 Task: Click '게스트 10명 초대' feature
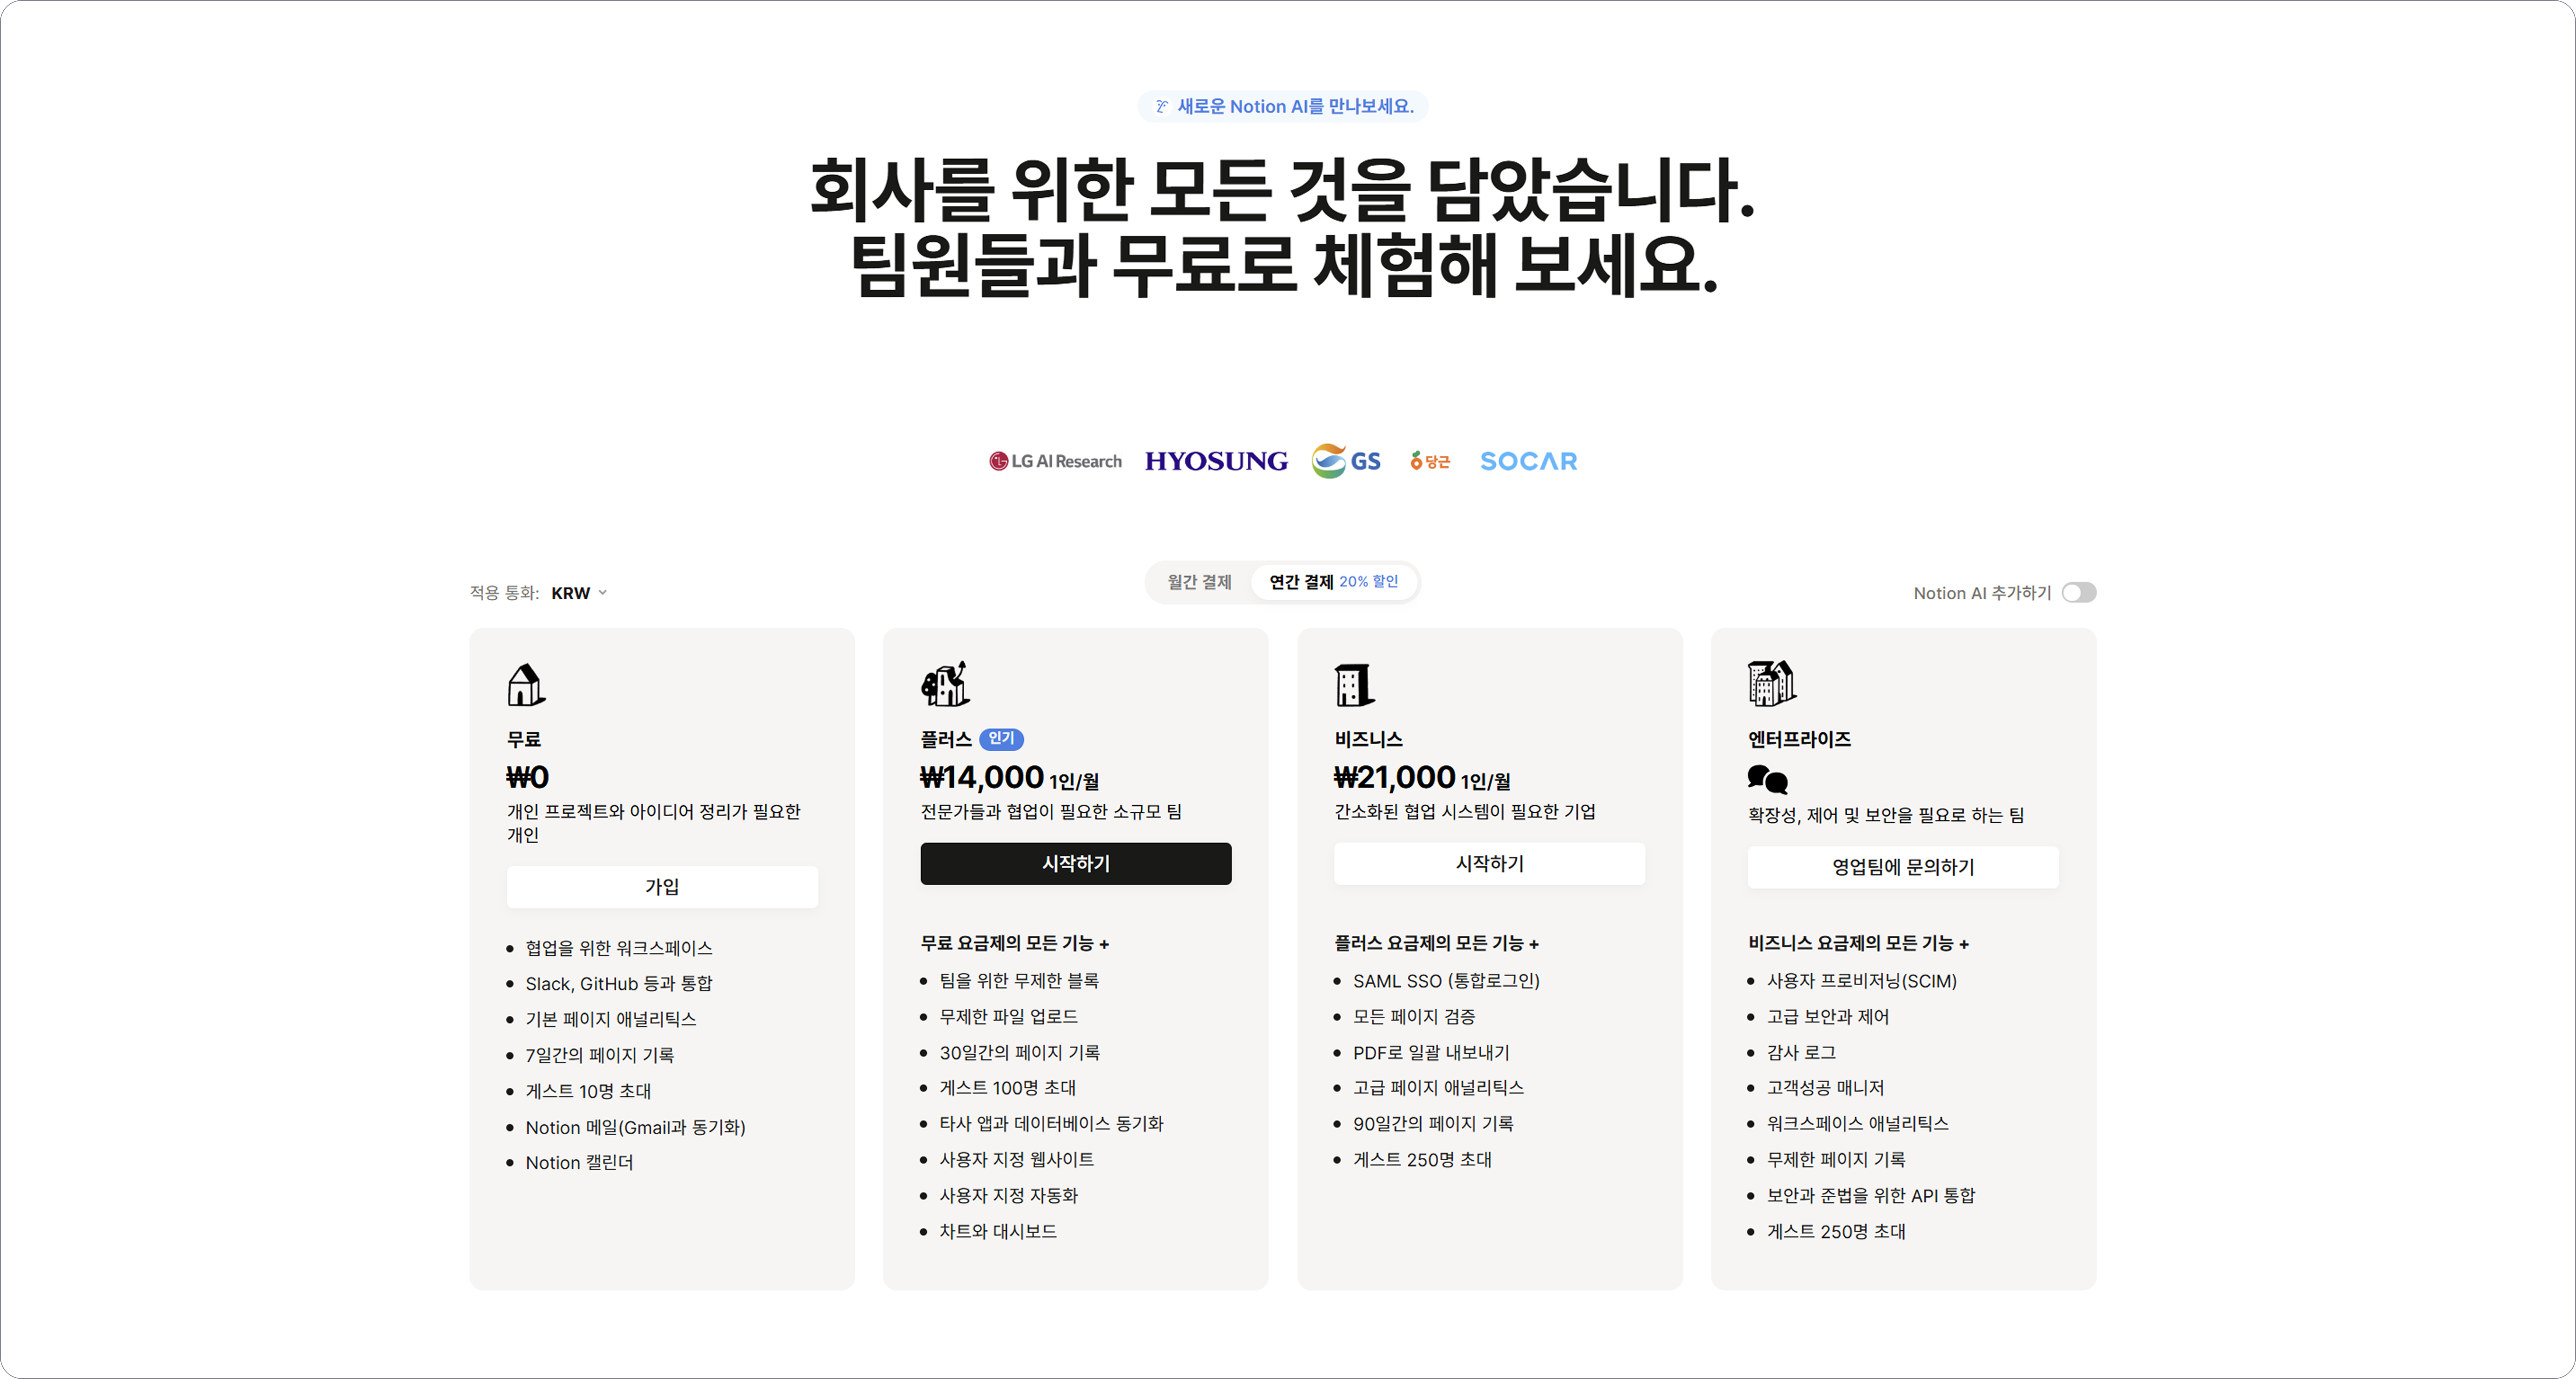click(588, 1091)
